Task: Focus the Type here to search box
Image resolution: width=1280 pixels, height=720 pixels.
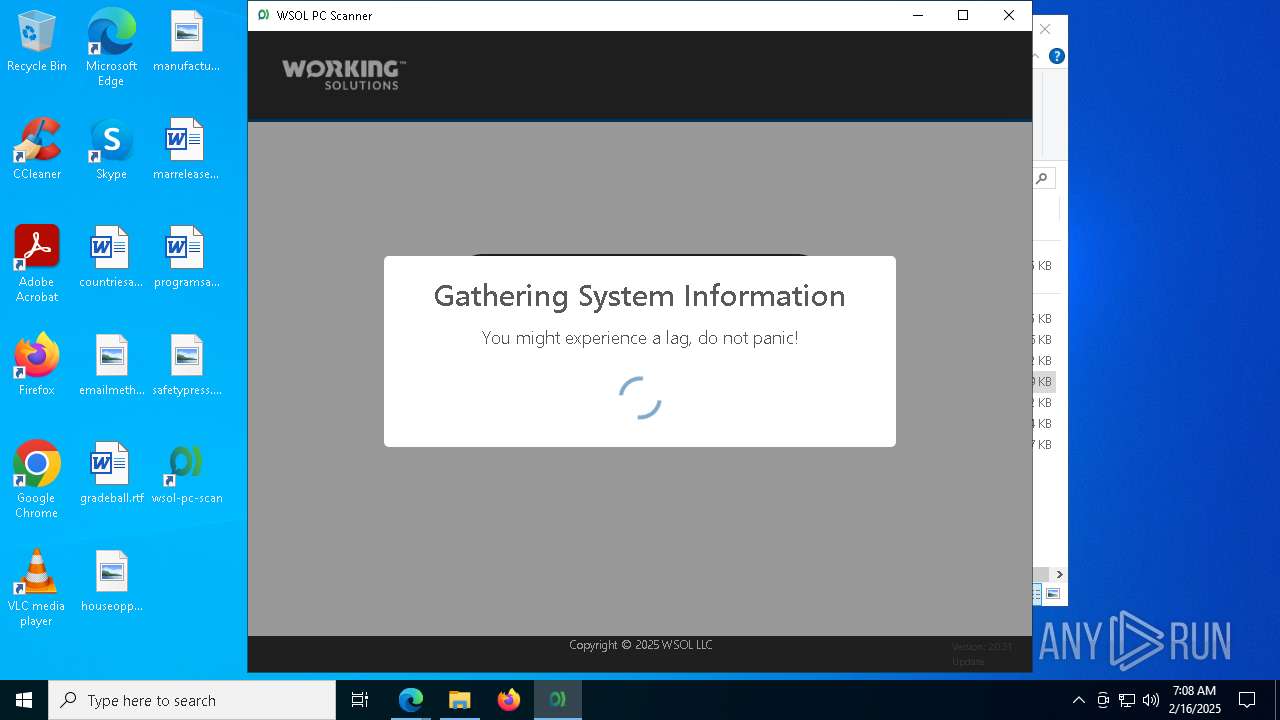Action: (192, 700)
